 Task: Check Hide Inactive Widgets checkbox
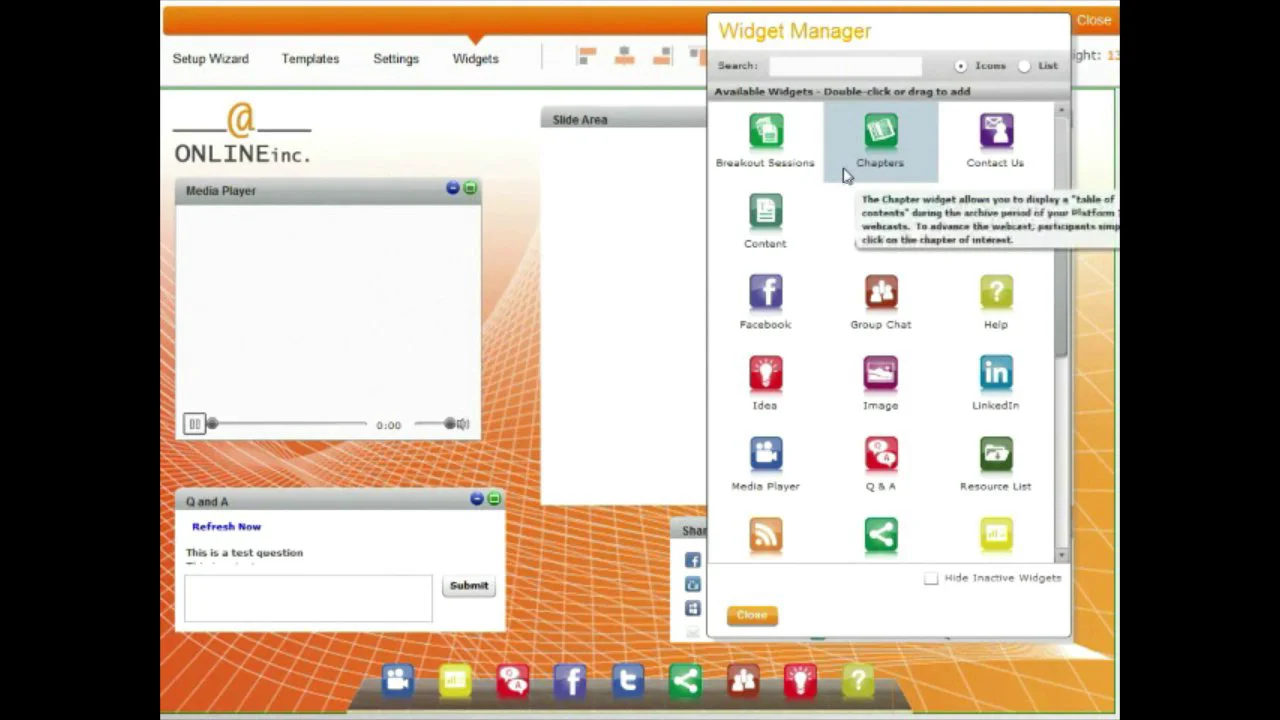pos(931,578)
